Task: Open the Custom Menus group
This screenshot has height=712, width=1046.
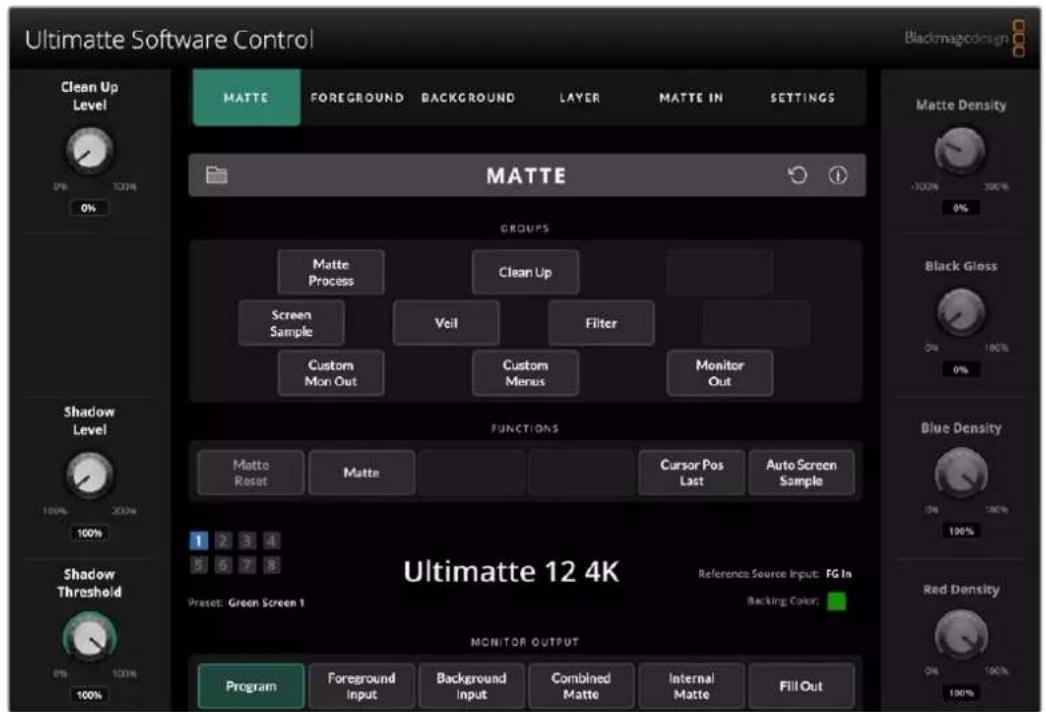Action: pos(525,373)
